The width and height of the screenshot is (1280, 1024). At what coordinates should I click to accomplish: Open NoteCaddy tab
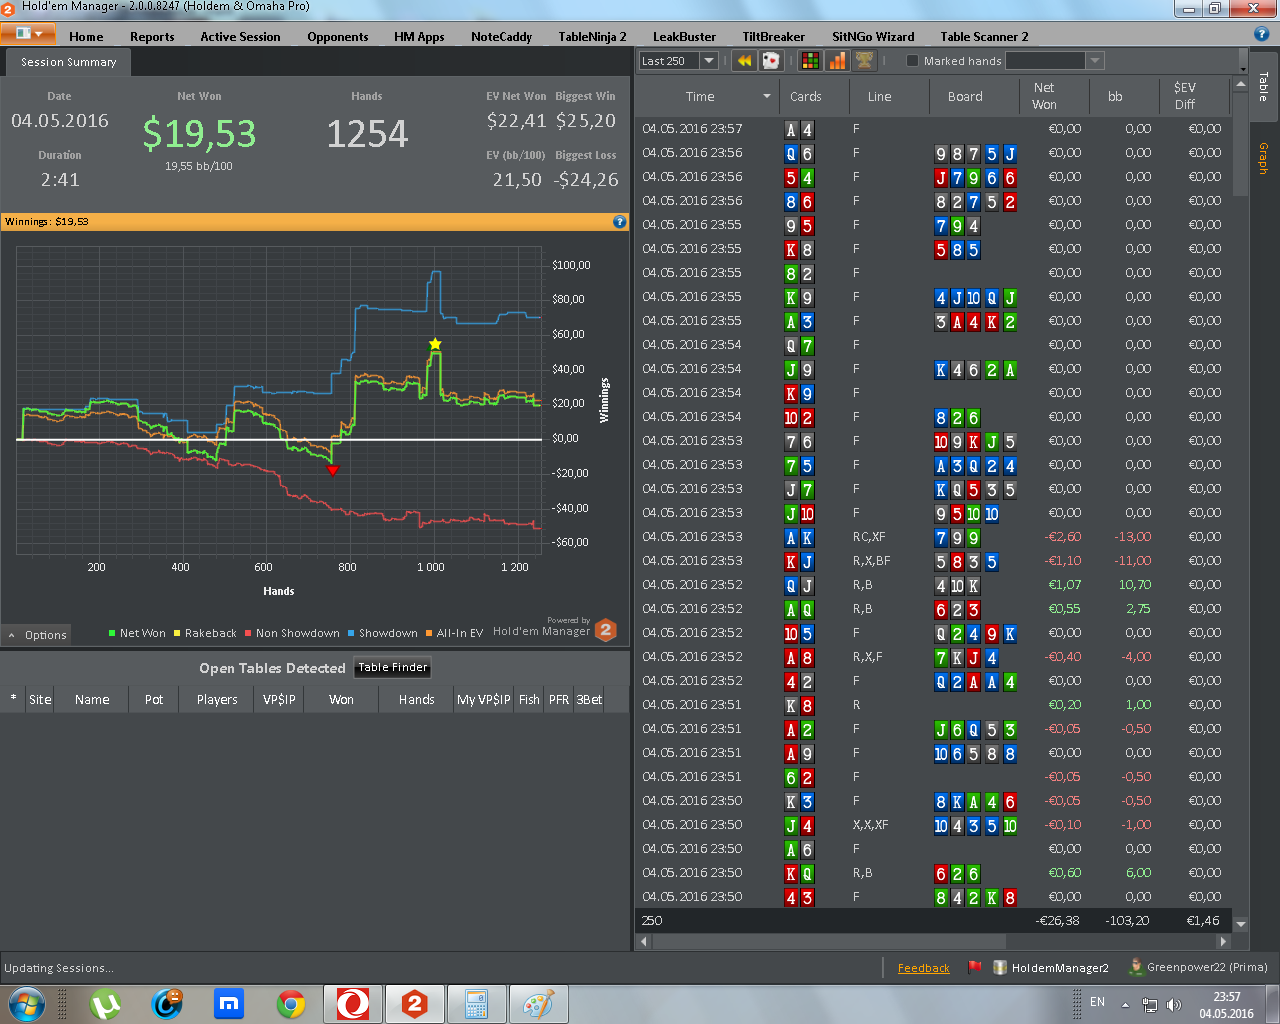point(501,37)
